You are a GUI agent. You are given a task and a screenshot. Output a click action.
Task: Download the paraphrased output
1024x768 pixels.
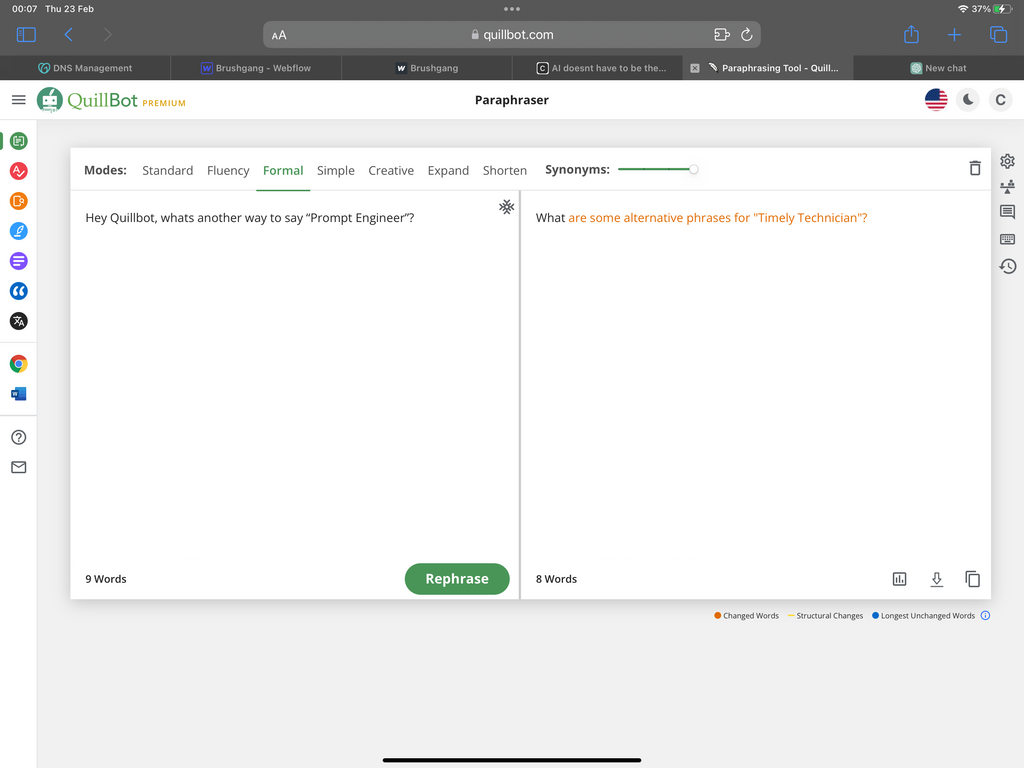[936, 579]
